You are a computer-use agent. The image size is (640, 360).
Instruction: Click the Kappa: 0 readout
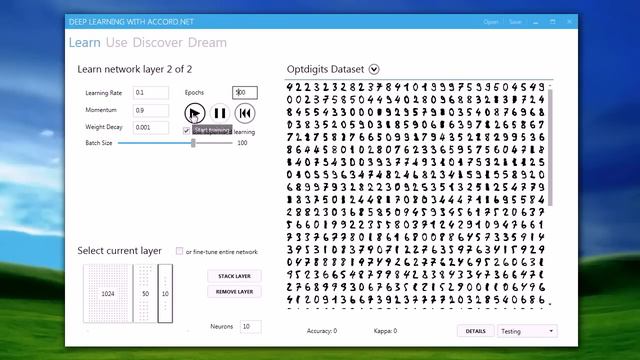385,331
